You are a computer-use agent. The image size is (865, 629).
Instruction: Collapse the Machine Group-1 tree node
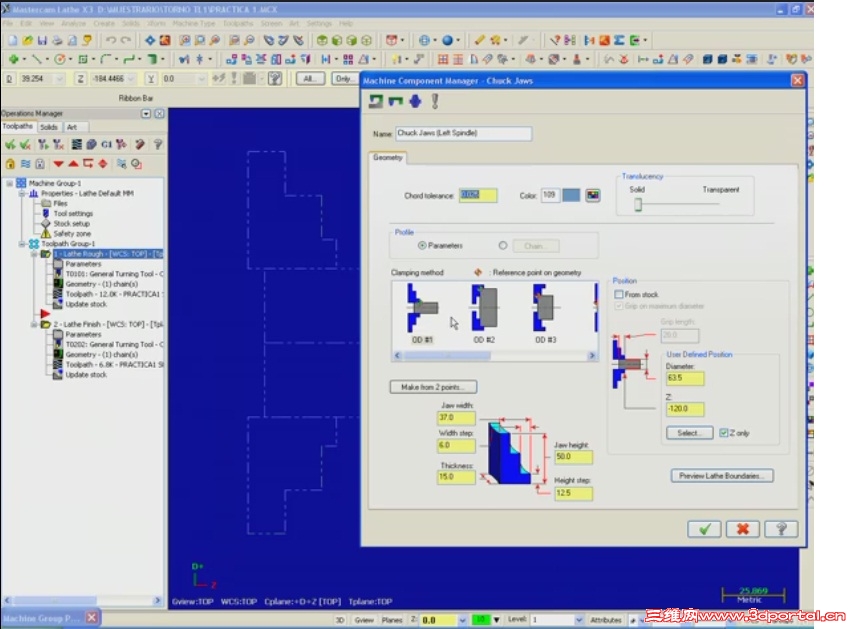click(9, 183)
